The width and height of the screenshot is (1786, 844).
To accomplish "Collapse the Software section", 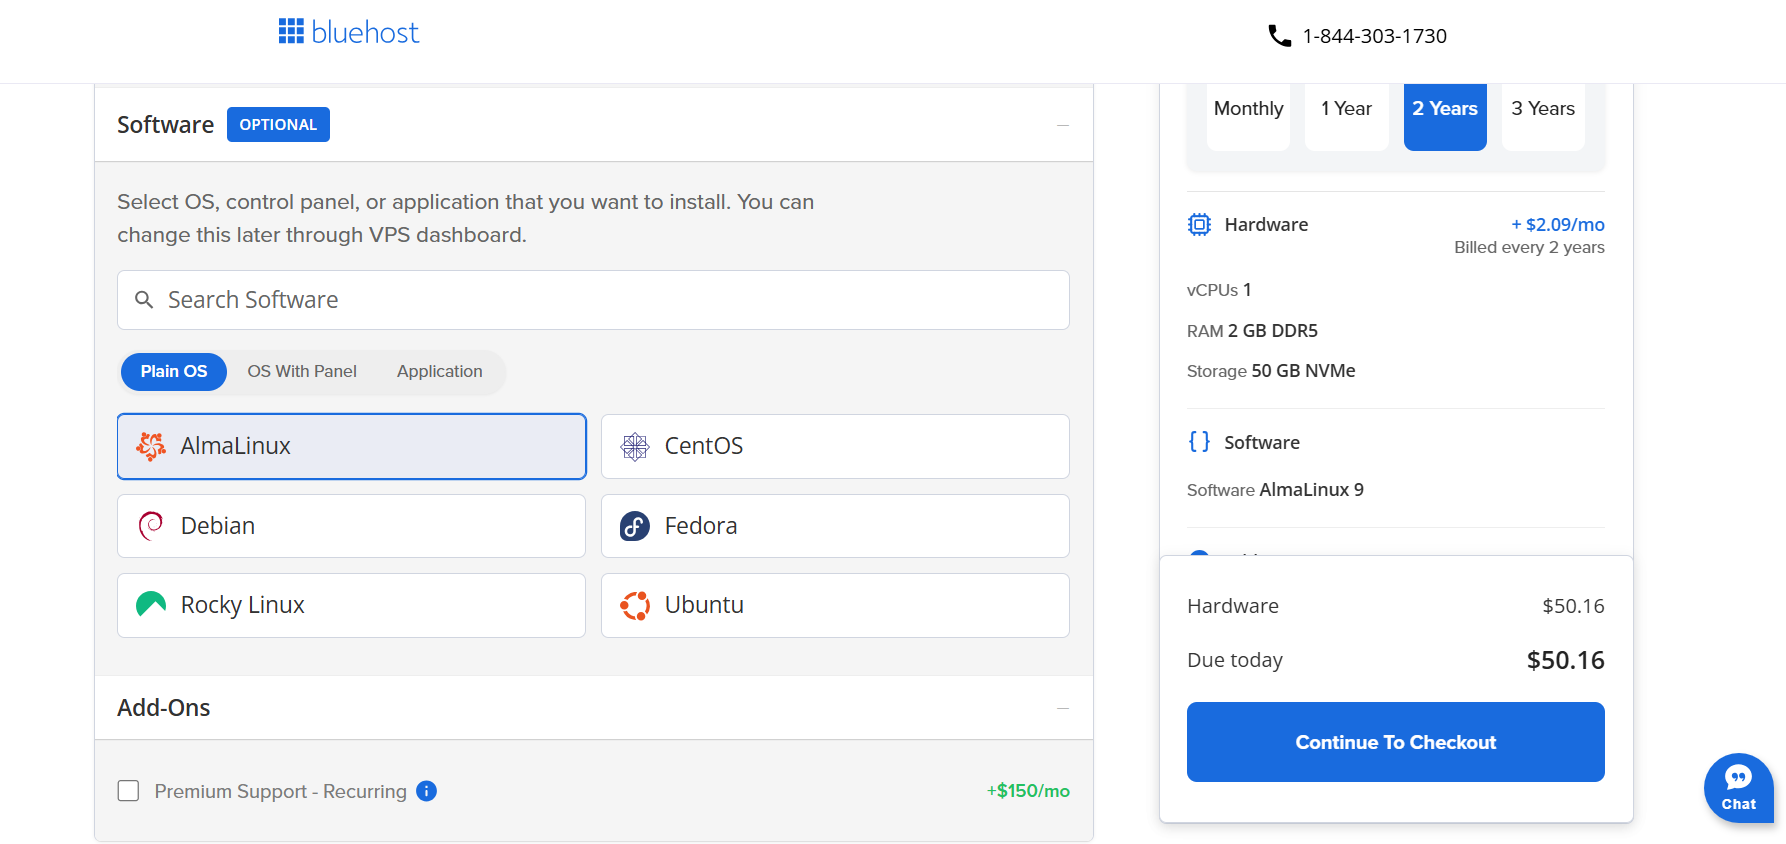I will tap(1063, 125).
